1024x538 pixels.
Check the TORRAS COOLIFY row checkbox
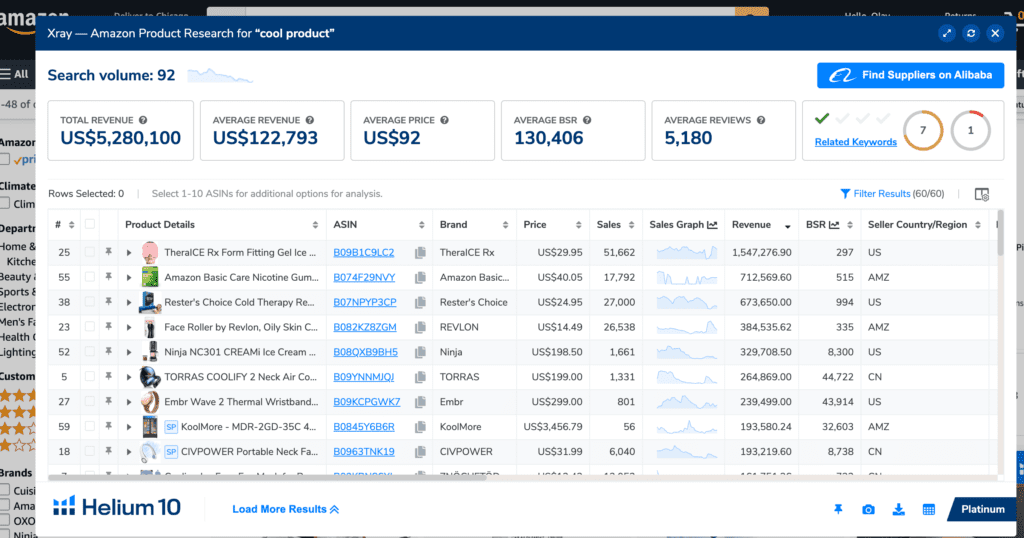(89, 376)
